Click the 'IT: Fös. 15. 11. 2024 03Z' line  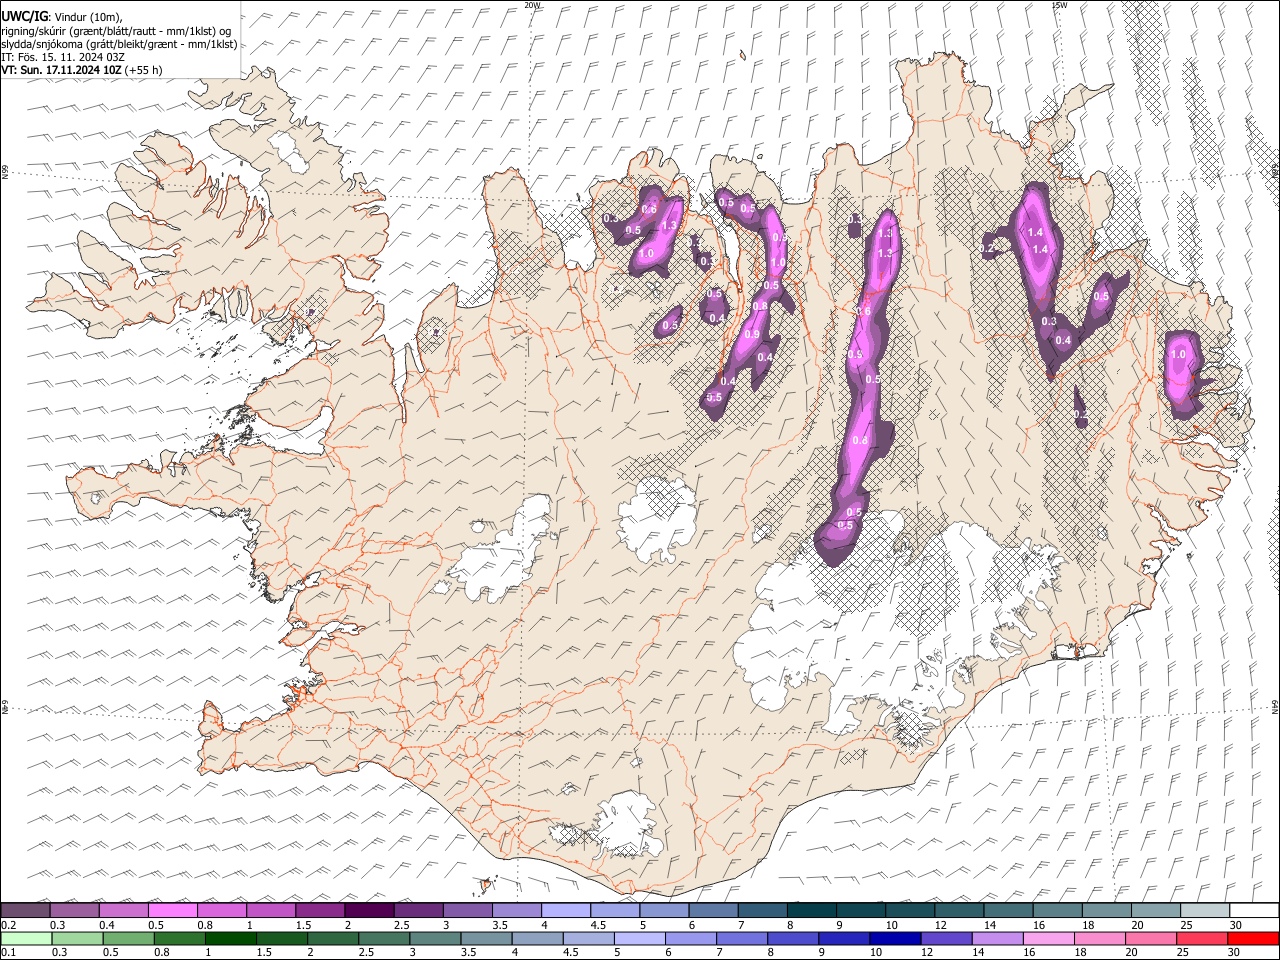point(63,57)
